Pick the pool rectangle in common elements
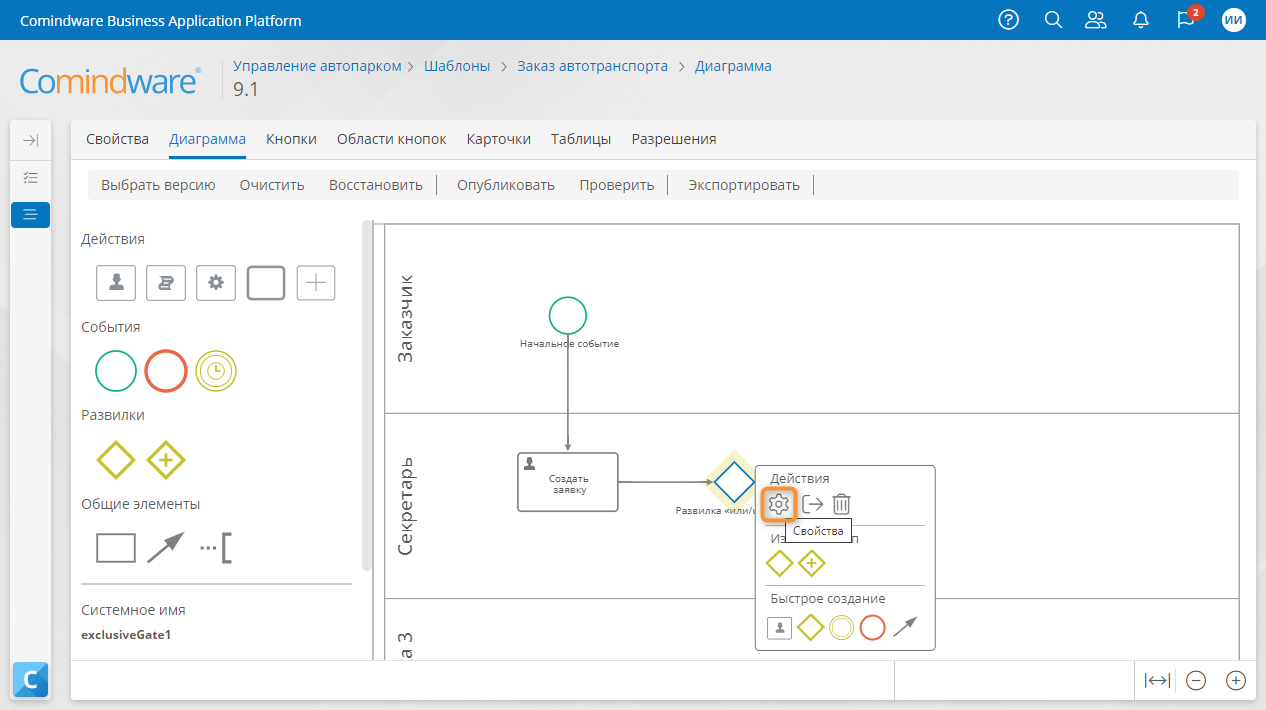Screen dimensions: 1266x710 point(116,548)
